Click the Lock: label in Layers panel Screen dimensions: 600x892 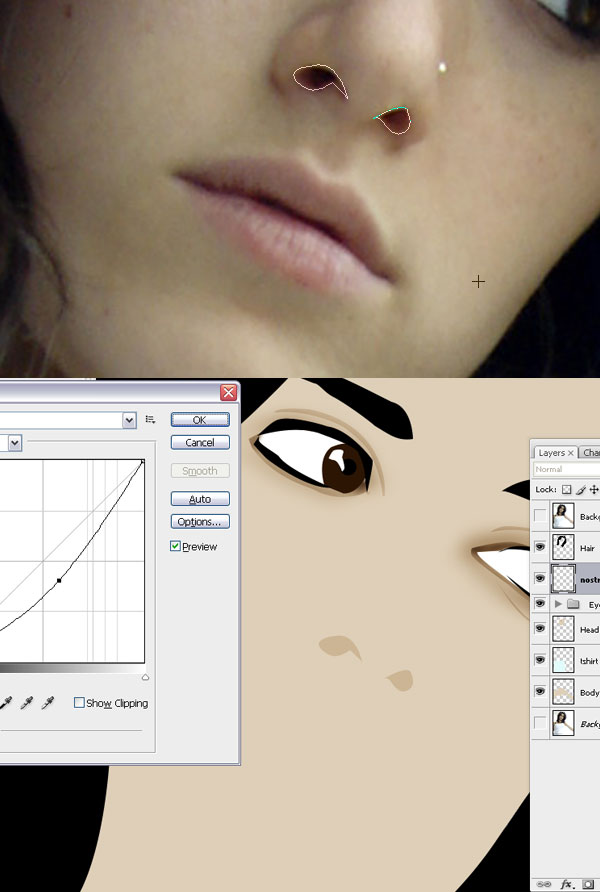click(545, 489)
